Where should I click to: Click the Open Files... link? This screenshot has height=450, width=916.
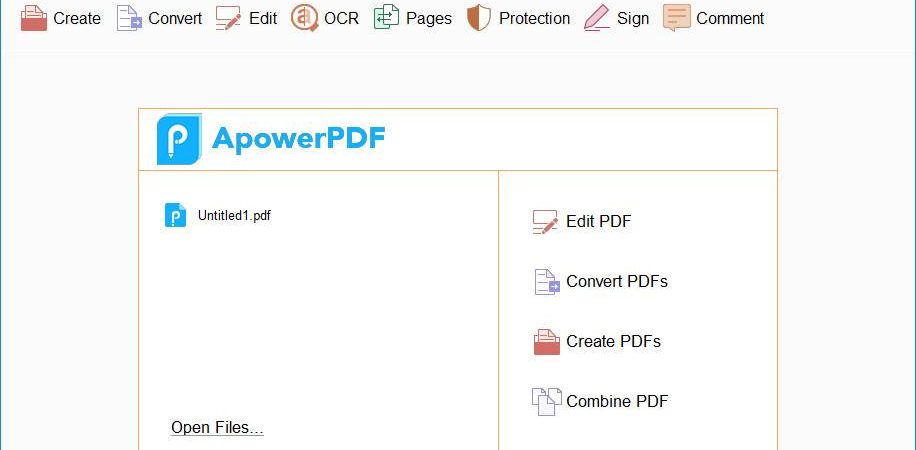[217, 428]
